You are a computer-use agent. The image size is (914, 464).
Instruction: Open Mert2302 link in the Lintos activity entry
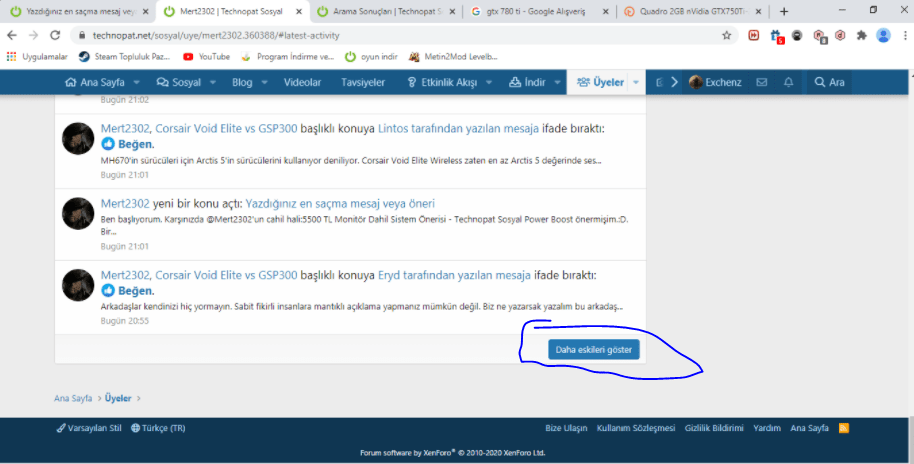coord(125,128)
